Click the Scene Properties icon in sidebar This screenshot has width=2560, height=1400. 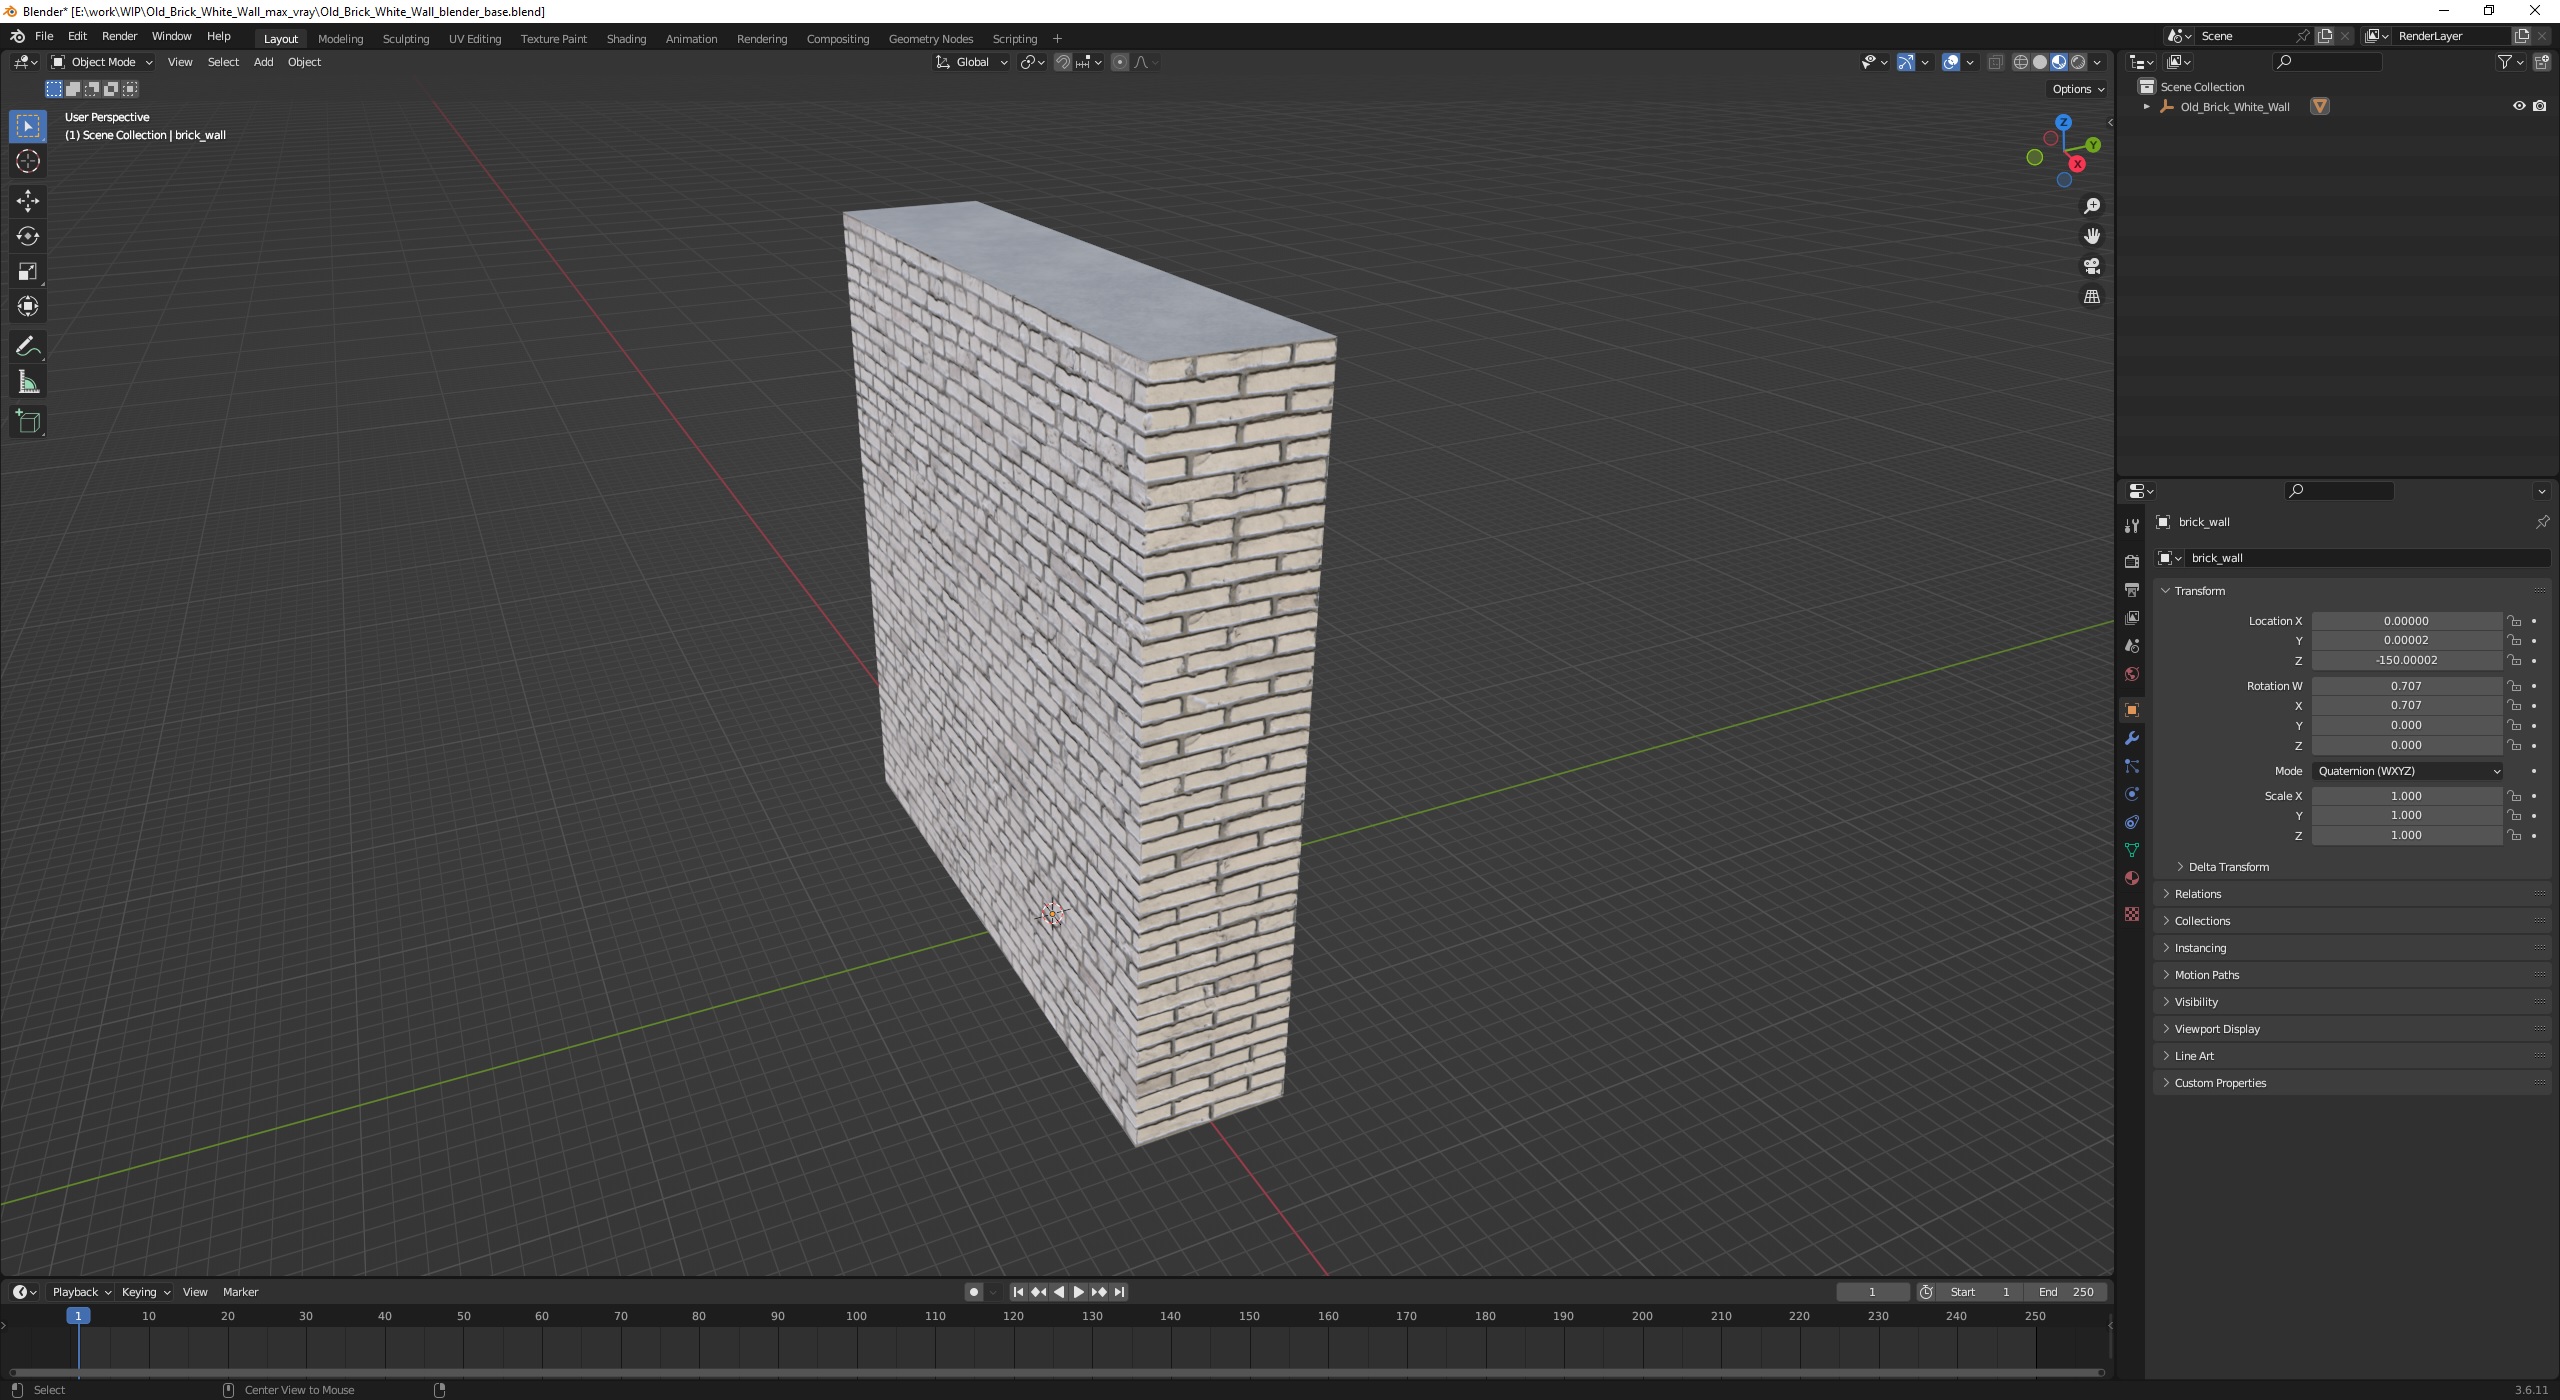(x=2134, y=645)
